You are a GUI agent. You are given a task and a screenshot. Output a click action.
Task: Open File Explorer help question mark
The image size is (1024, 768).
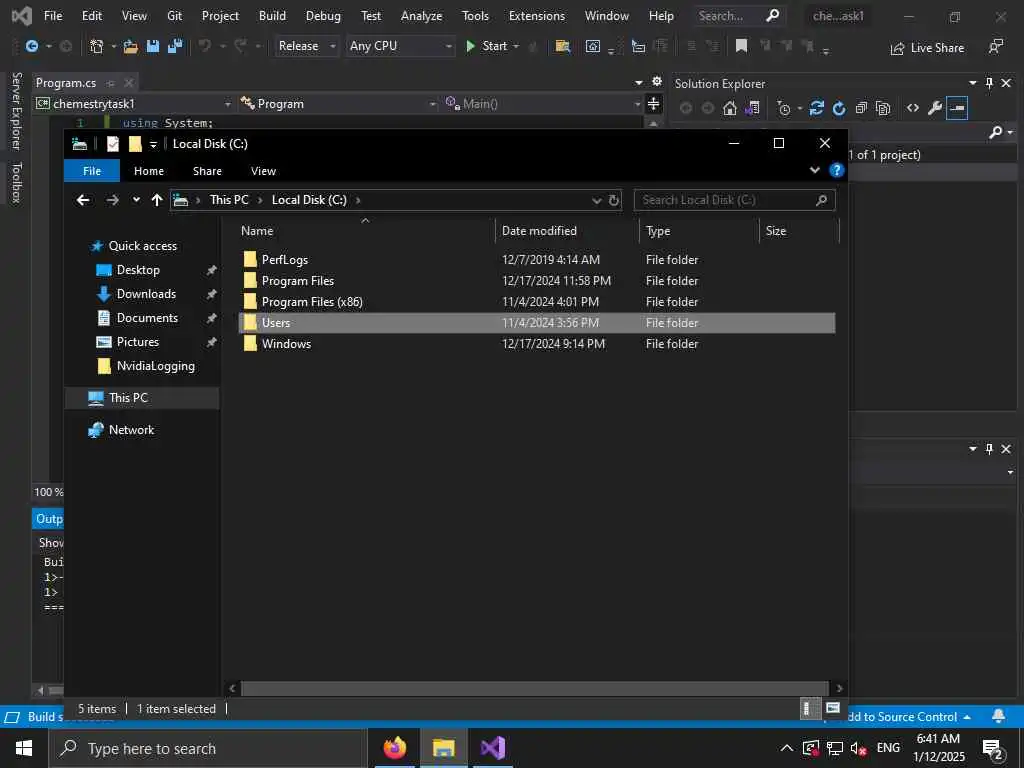[837, 170]
